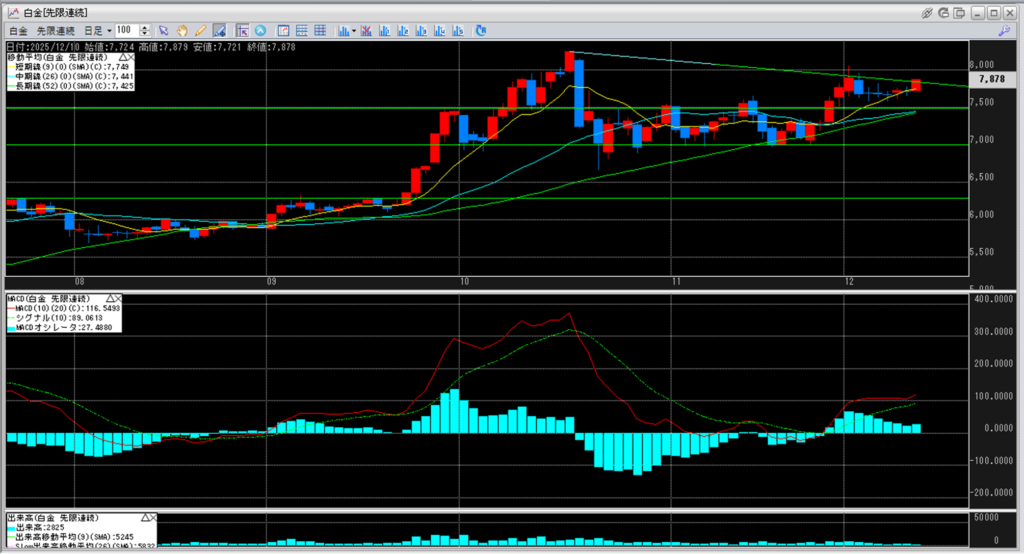Viewport: 1024px width, 554px height.
Task: Select the pencil trendline drawing tool
Action: (x=201, y=31)
